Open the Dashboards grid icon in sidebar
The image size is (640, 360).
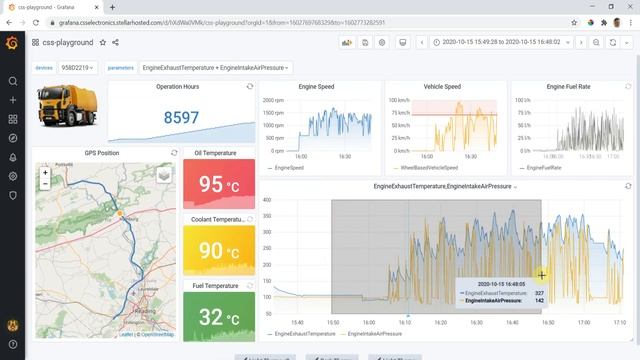pos(13,119)
